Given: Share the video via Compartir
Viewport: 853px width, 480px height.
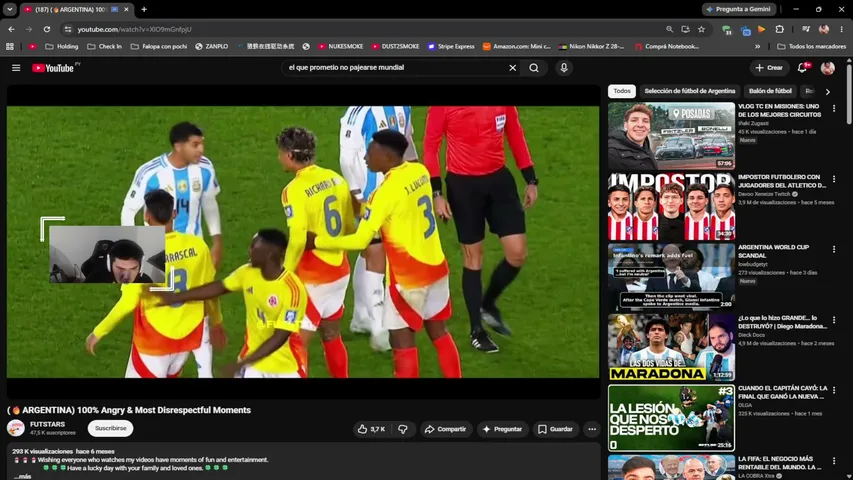Looking at the screenshot, I should [x=446, y=429].
